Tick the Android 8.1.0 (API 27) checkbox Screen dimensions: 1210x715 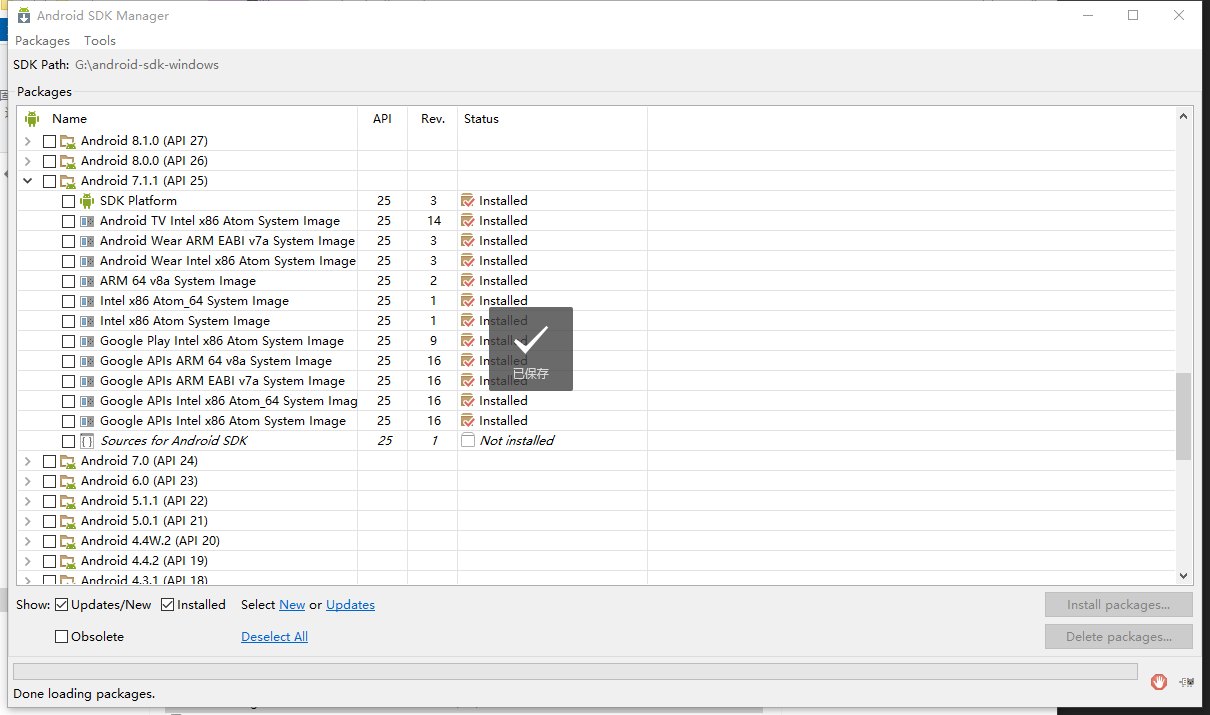click(49, 141)
